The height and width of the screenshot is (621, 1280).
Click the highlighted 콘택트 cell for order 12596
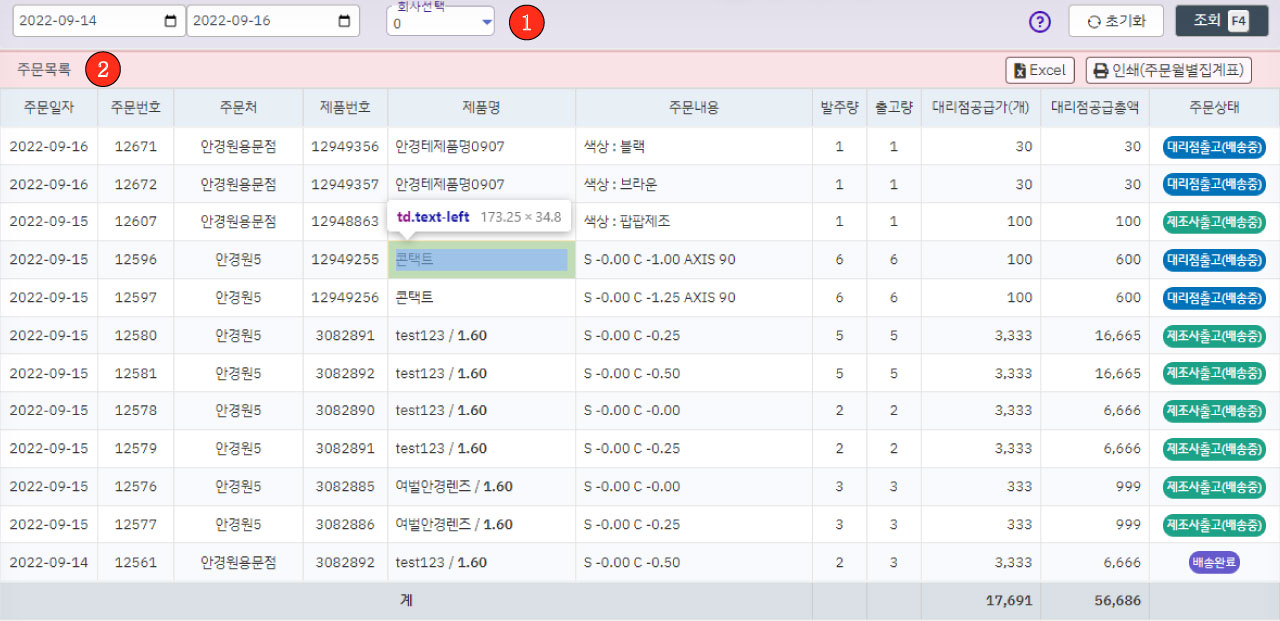[481, 260]
